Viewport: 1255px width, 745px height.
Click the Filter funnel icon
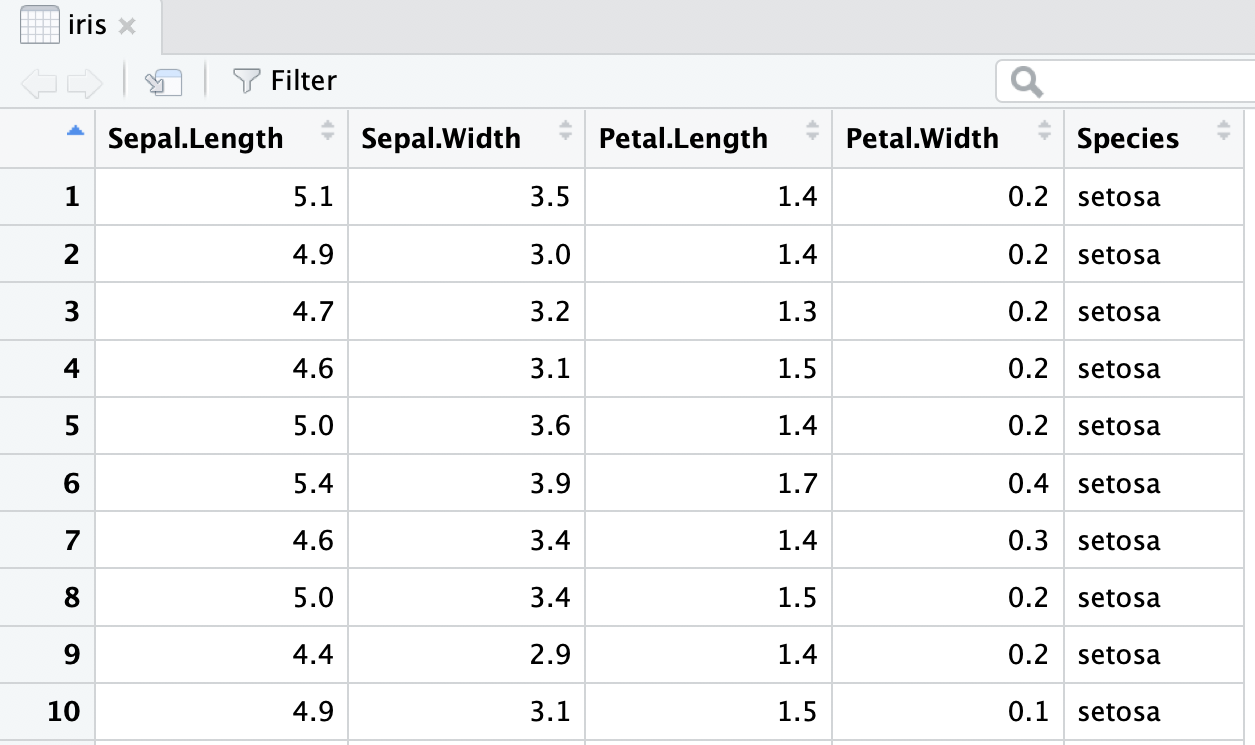246,81
